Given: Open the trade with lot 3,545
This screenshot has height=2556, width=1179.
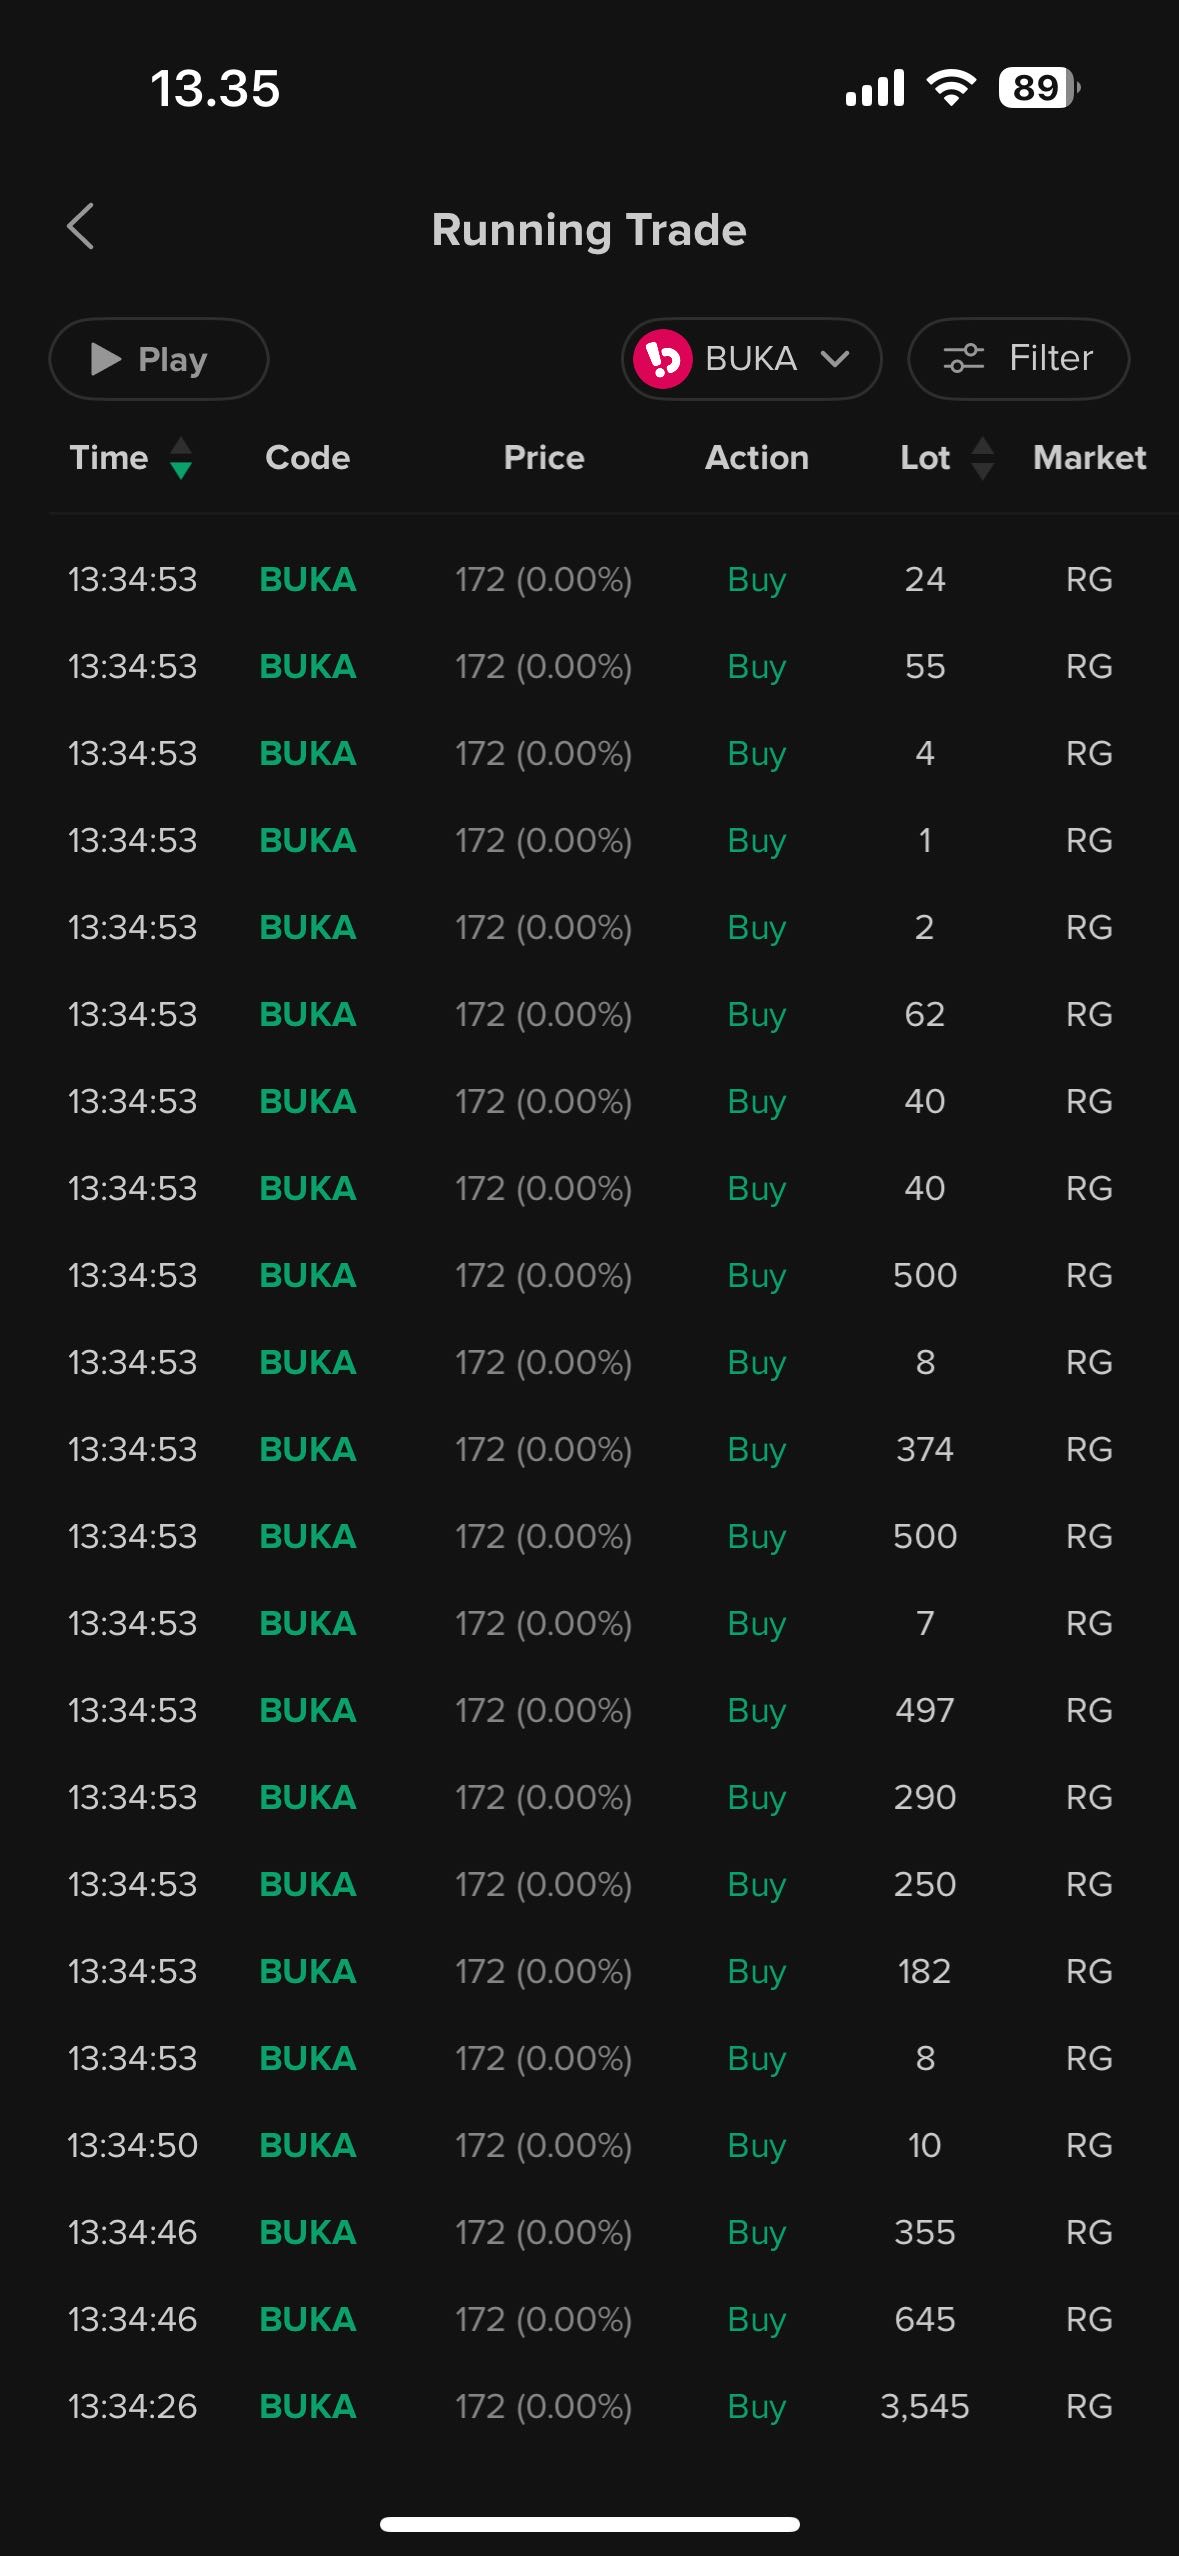Looking at the screenshot, I should (x=590, y=2406).
